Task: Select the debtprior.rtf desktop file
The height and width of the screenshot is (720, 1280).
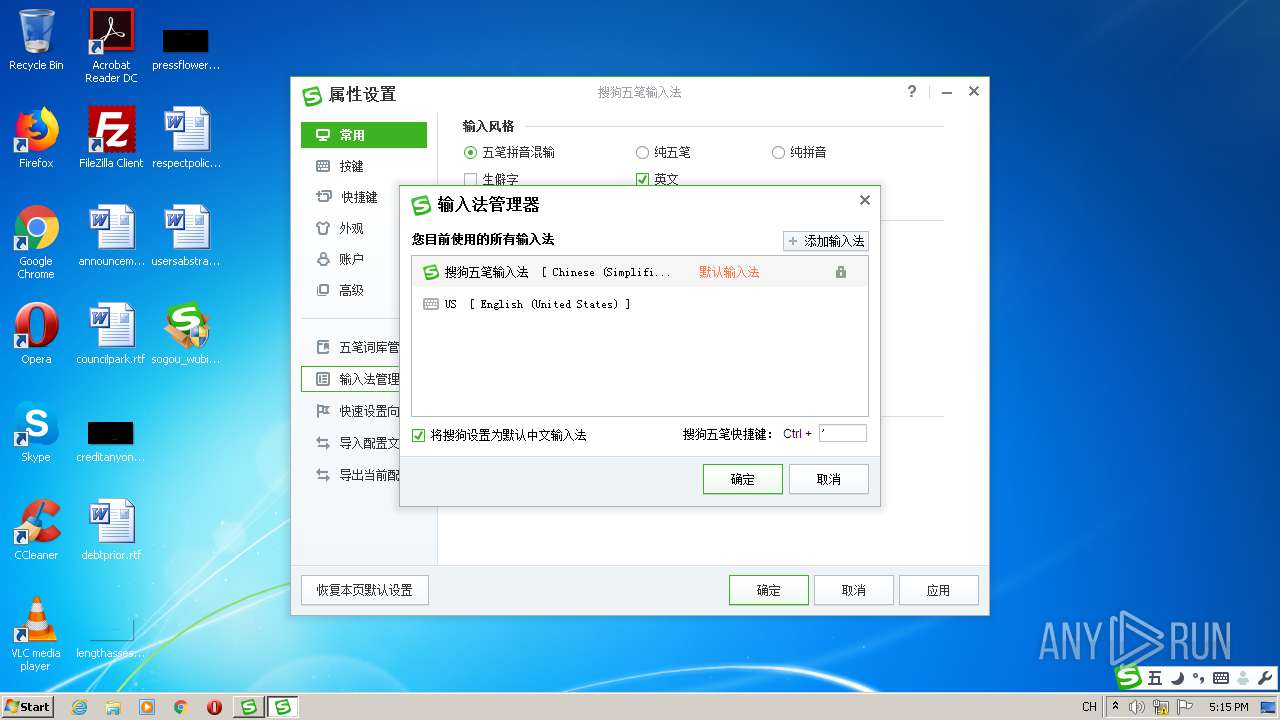Action: pyautogui.click(x=111, y=530)
